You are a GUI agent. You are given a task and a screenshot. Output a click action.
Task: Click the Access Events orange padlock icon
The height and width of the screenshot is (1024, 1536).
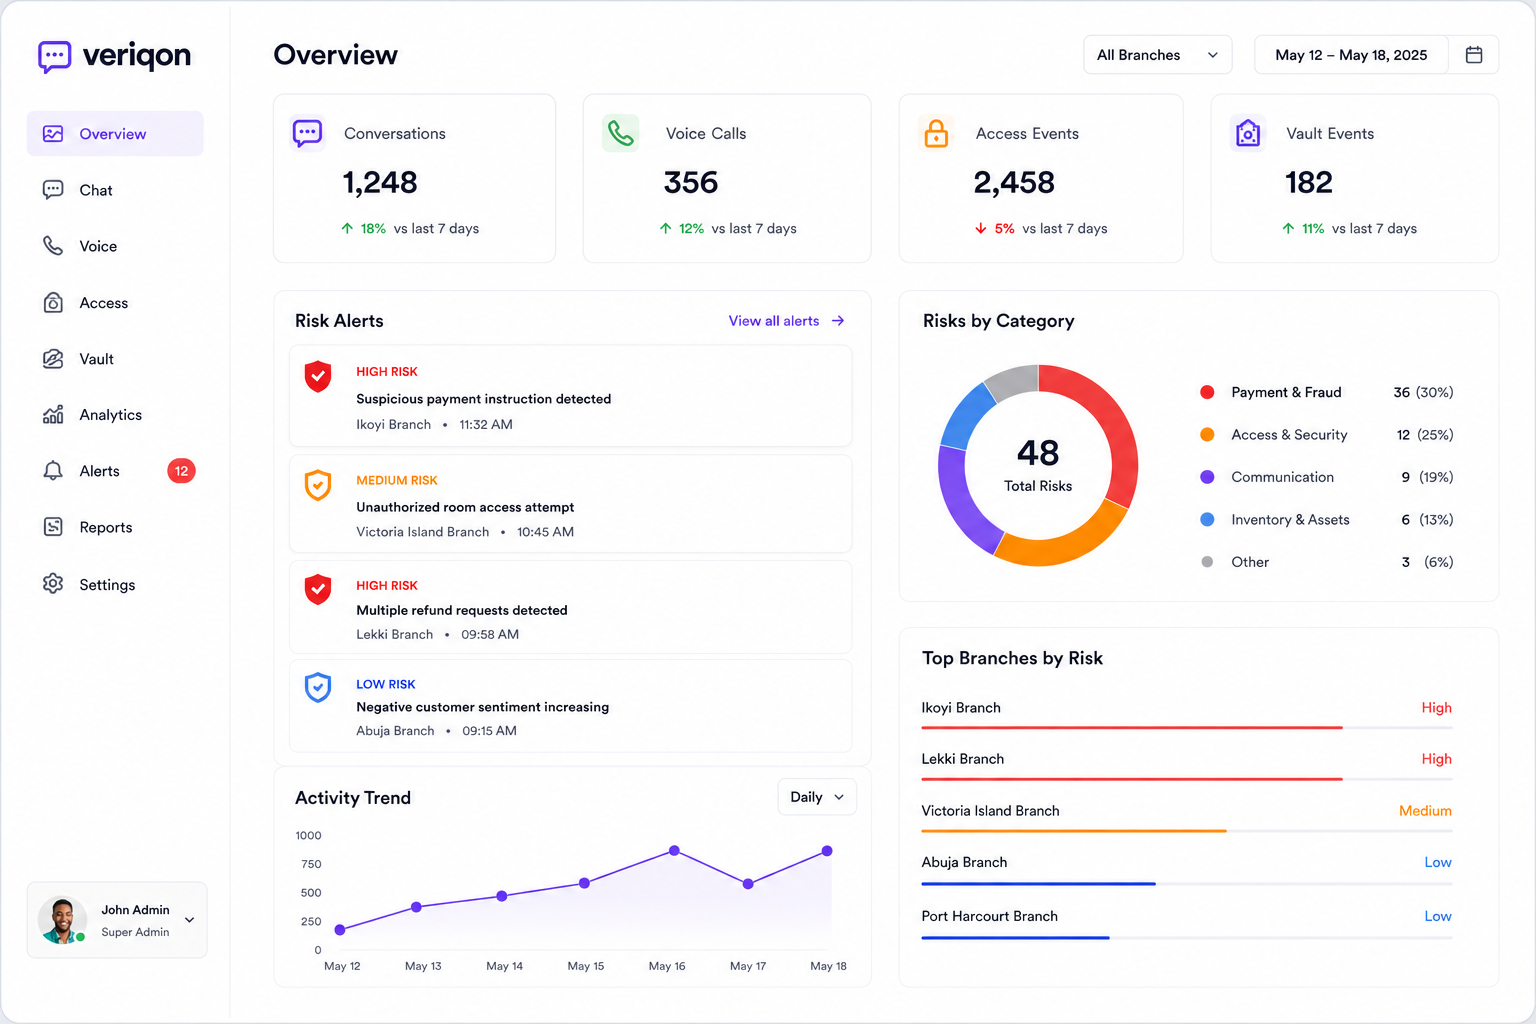936,133
